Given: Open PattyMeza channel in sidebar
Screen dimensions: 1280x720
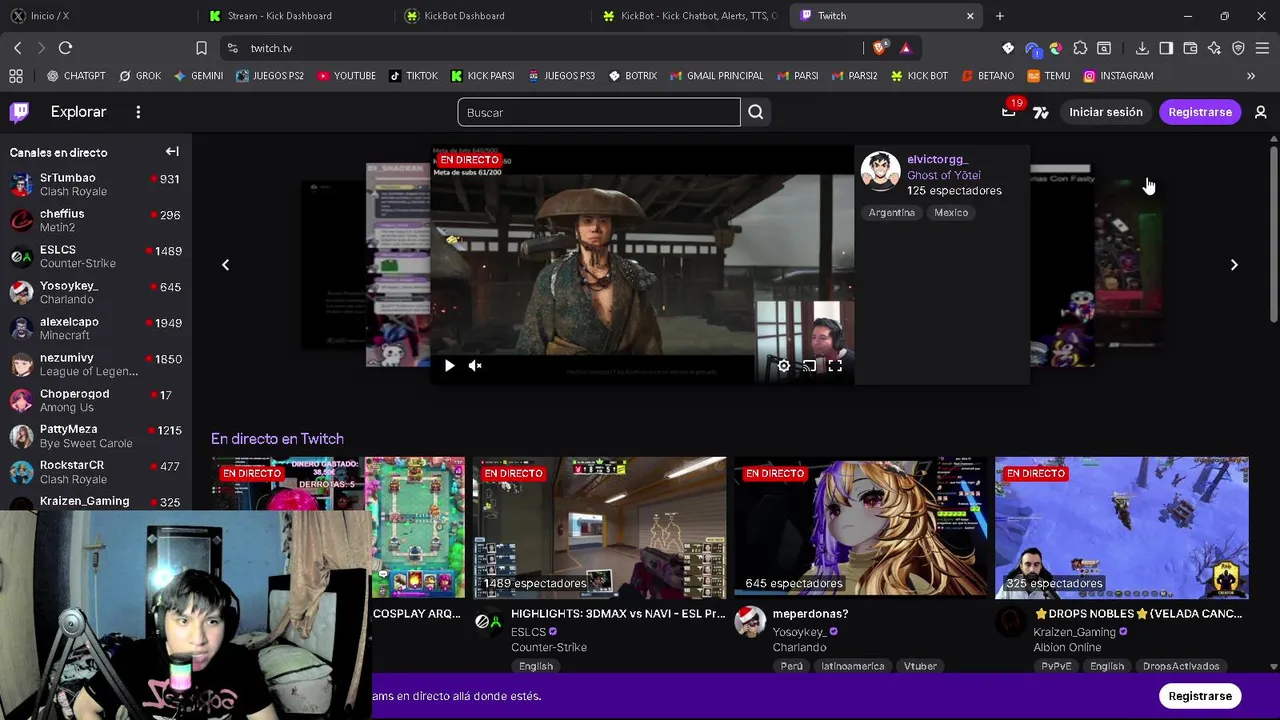Looking at the screenshot, I should pos(96,436).
